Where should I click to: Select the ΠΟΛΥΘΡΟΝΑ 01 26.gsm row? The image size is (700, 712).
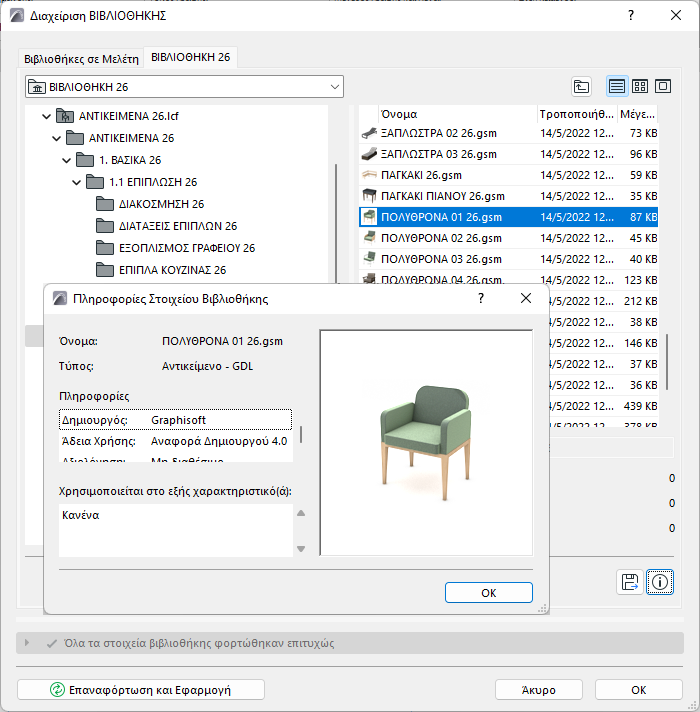(x=508, y=217)
